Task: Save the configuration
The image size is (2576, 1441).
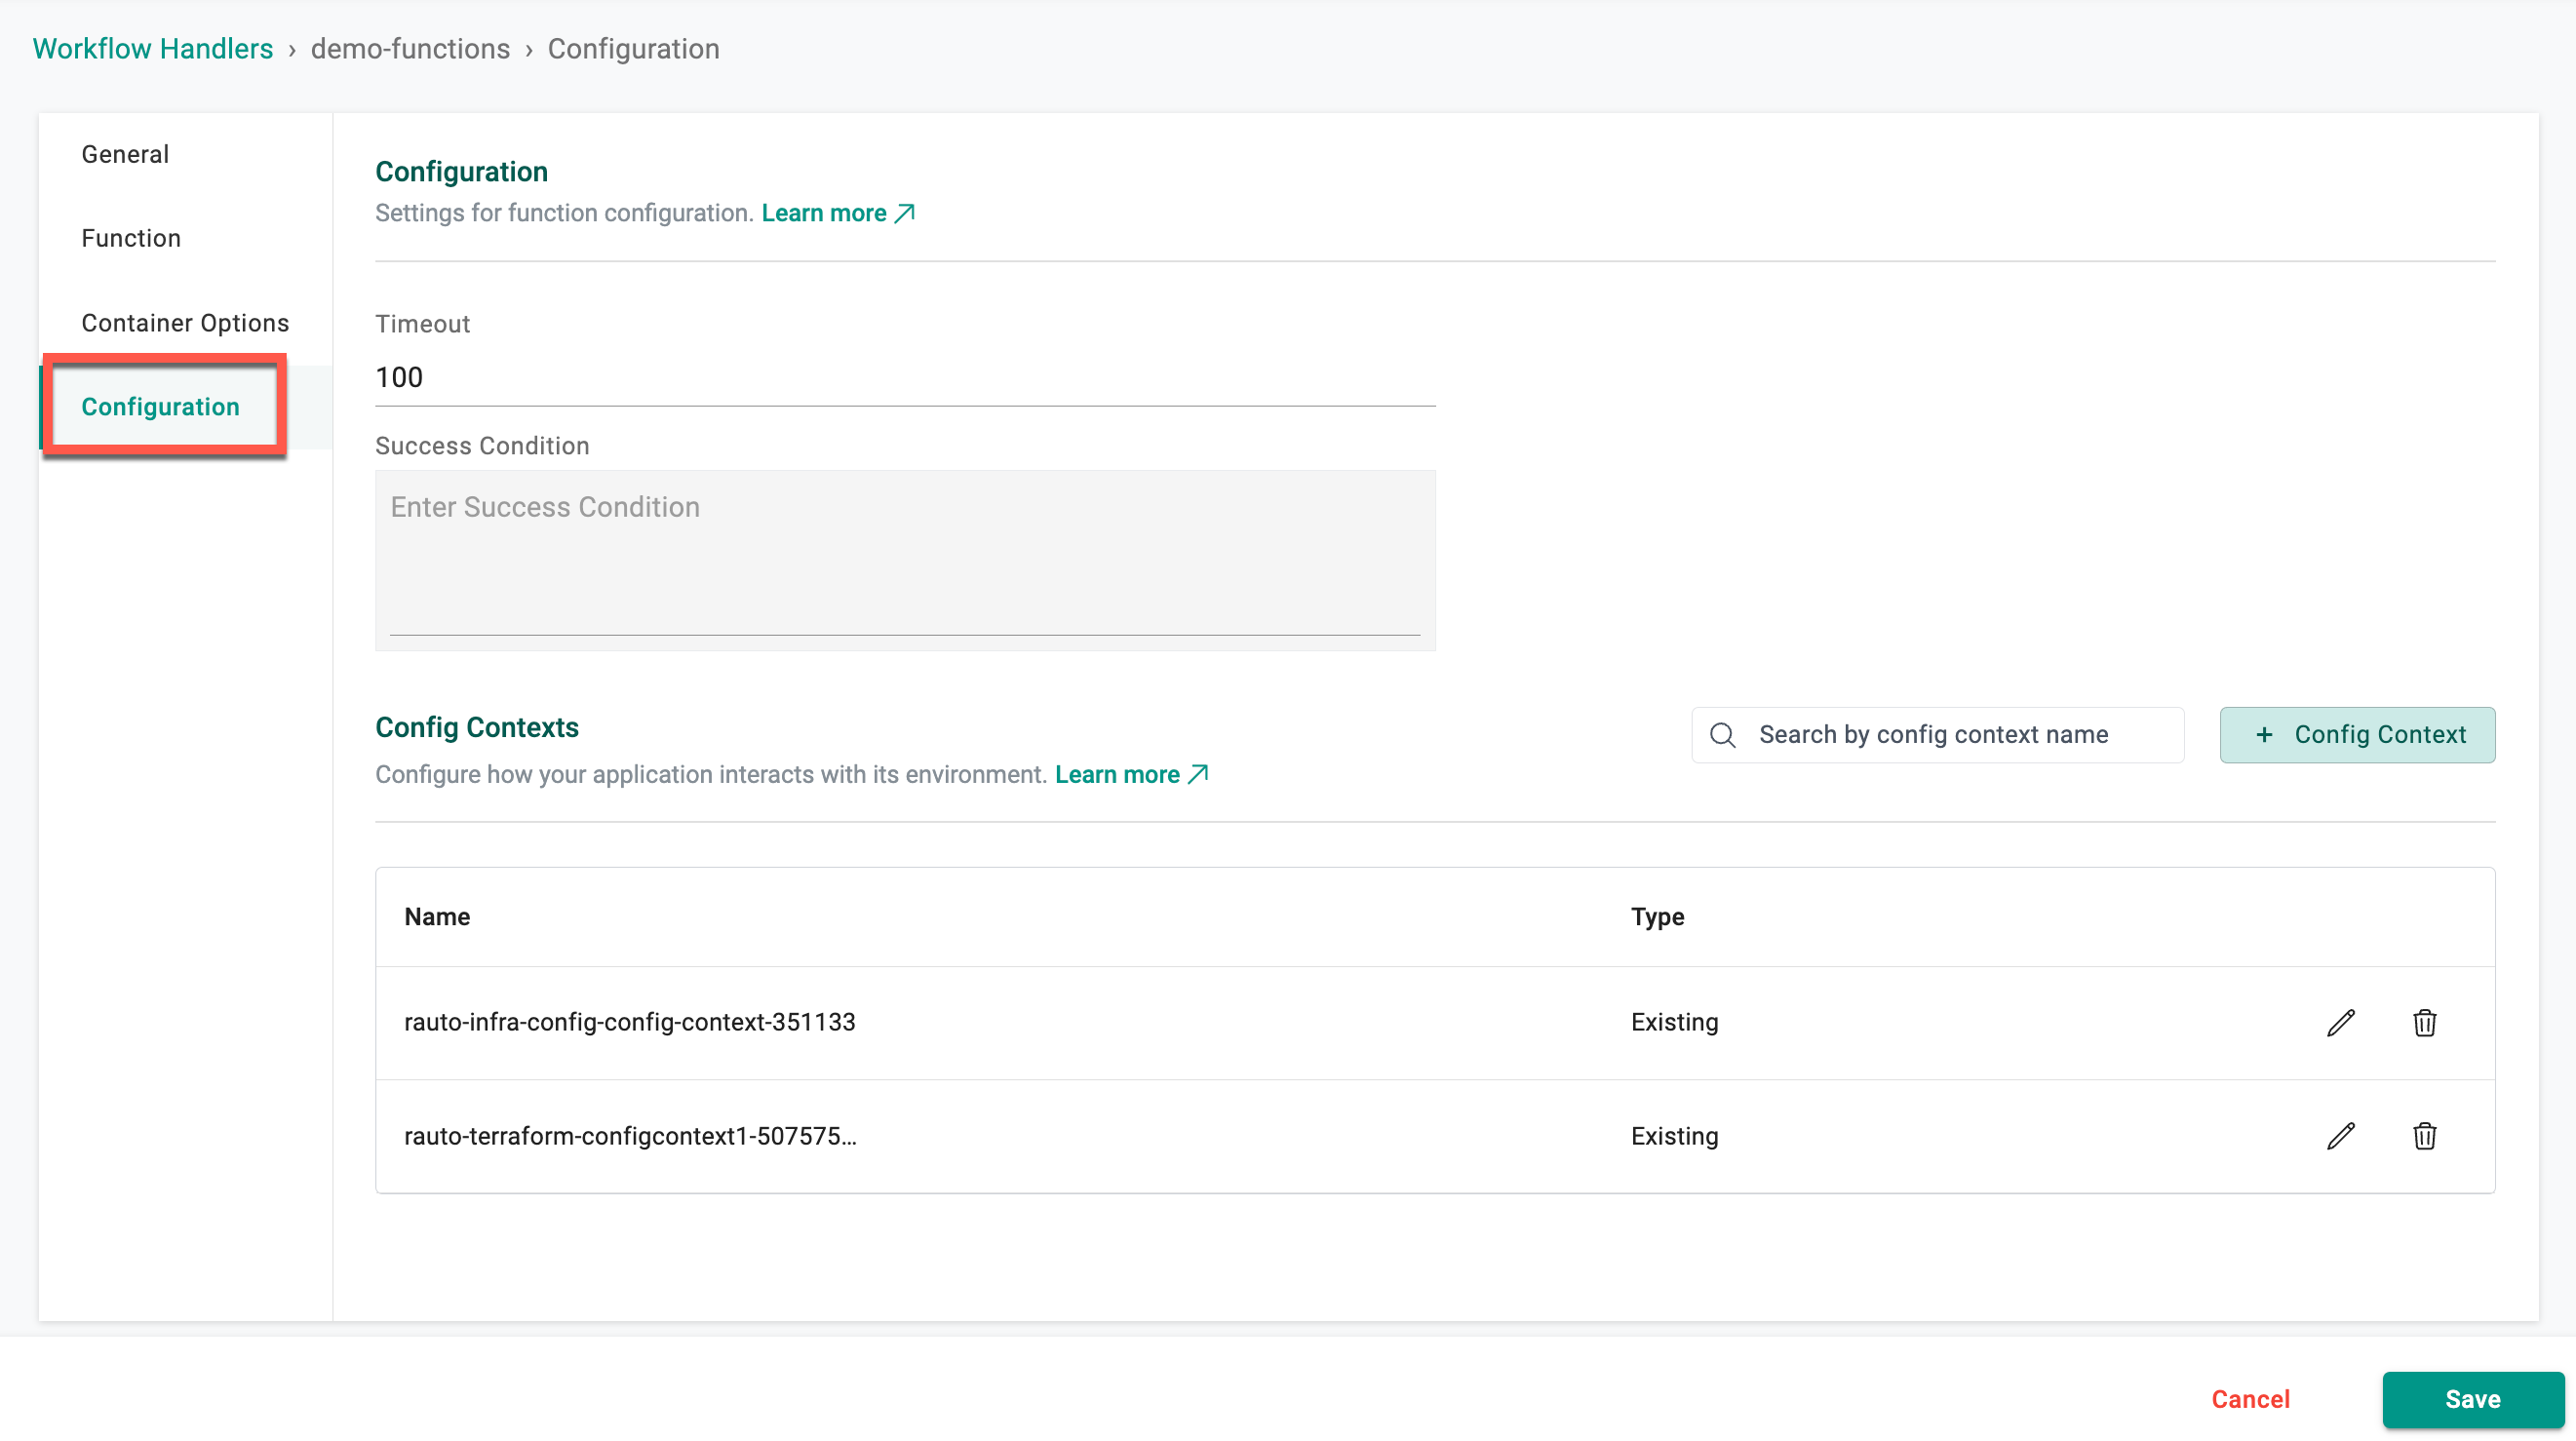Action: pos(2472,1399)
